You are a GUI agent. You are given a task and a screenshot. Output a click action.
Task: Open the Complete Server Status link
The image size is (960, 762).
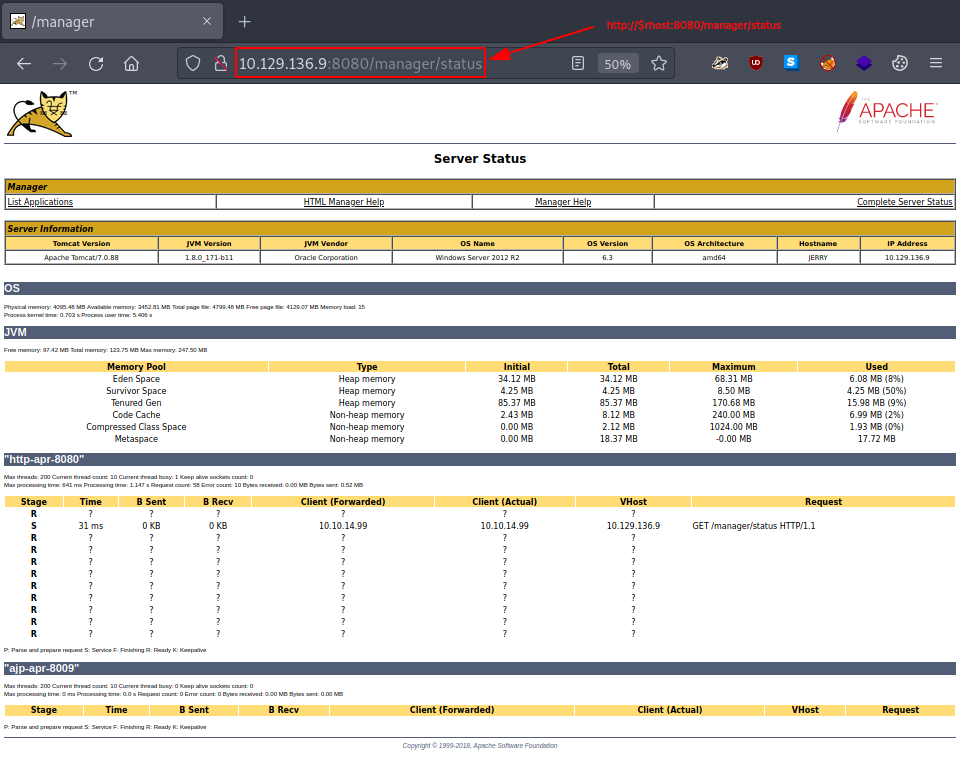[904, 202]
